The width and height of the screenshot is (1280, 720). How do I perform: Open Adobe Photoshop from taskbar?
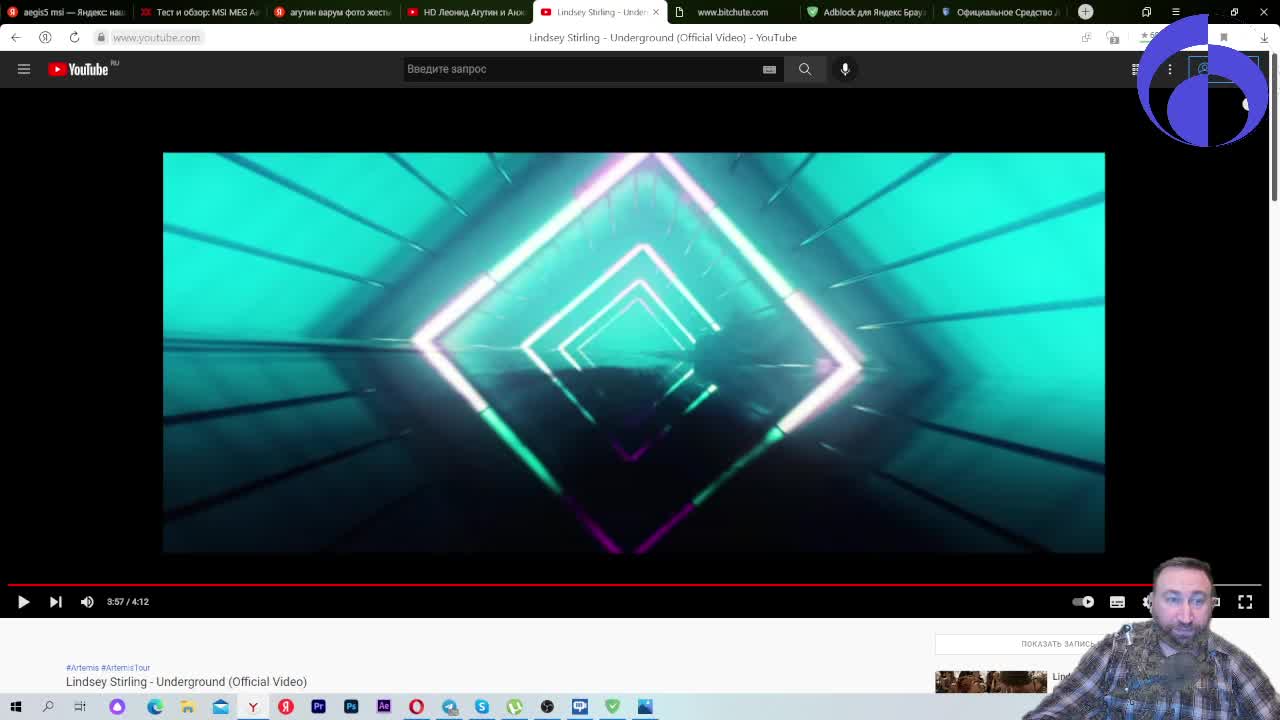click(x=351, y=707)
